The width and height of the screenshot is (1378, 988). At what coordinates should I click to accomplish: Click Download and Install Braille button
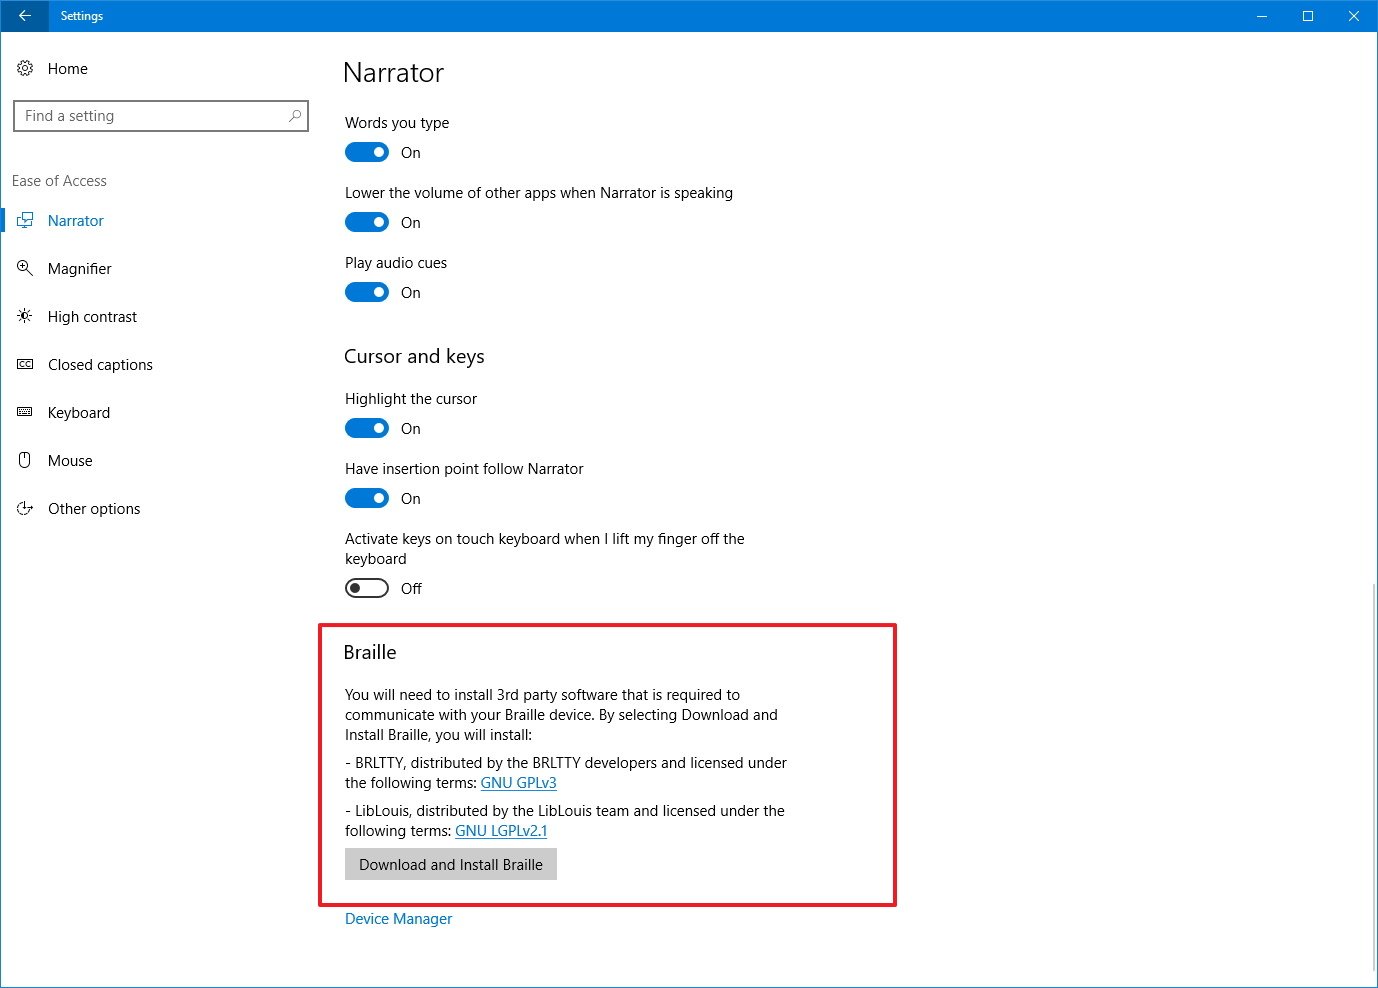tap(451, 864)
